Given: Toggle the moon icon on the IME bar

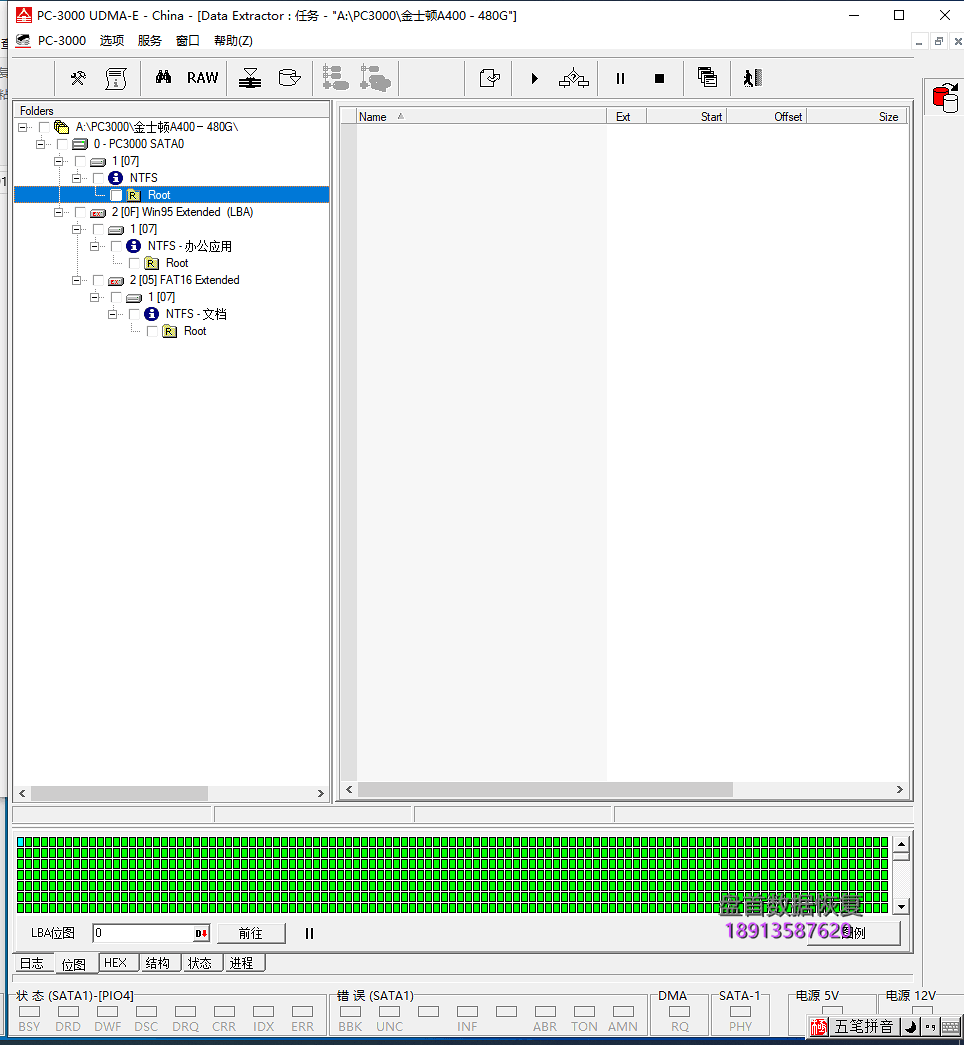Looking at the screenshot, I should point(911,1027).
